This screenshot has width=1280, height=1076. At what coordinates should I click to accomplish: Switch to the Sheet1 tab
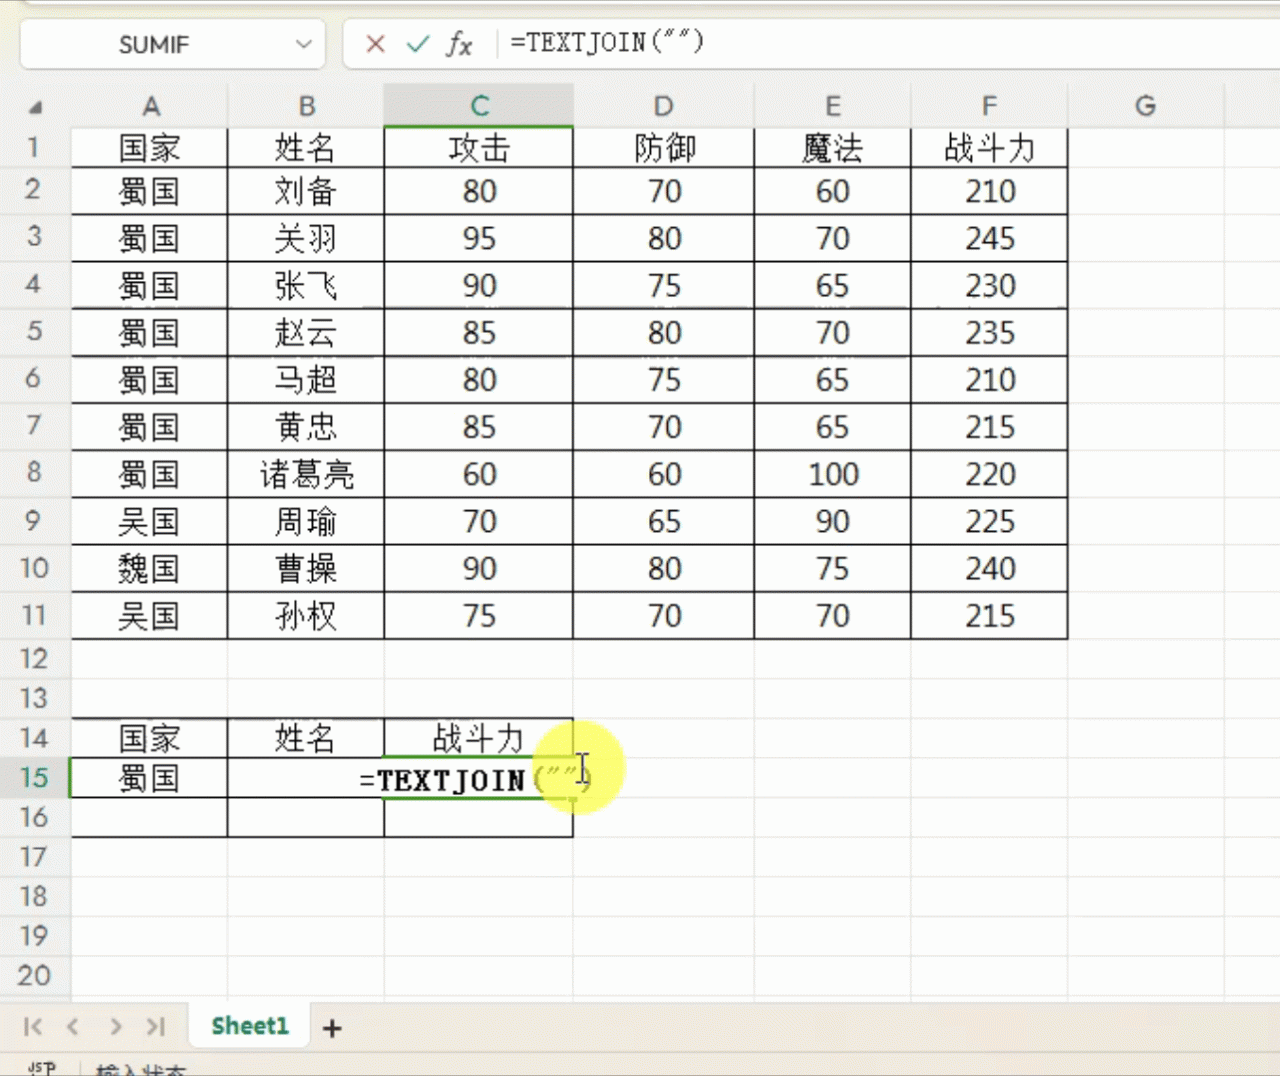[250, 1026]
